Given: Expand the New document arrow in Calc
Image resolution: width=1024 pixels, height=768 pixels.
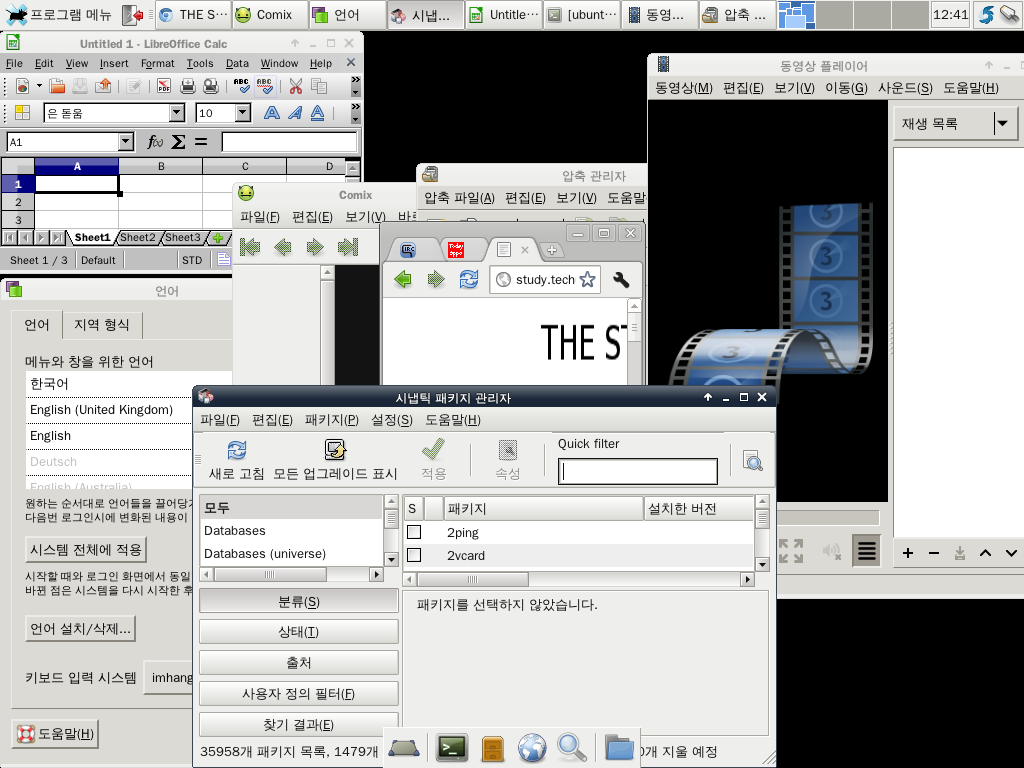Looking at the screenshot, I should (x=39, y=86).
